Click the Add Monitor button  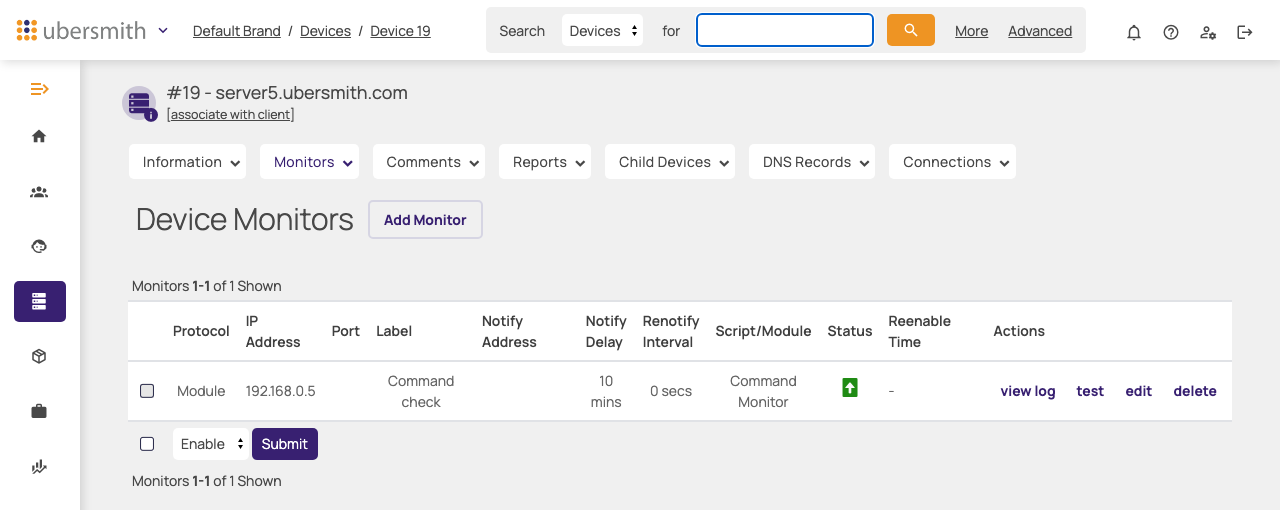tap(425, 220)
